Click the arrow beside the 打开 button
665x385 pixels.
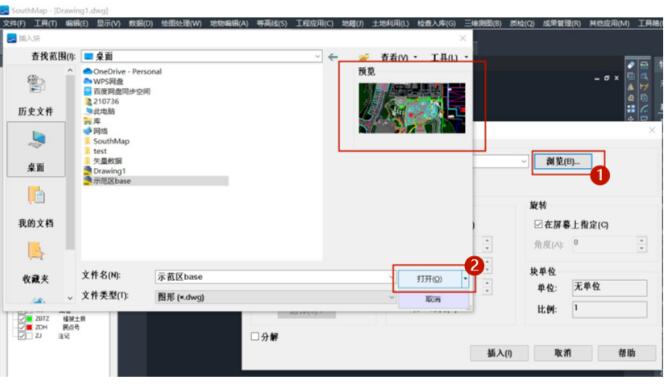click(465, 279)
